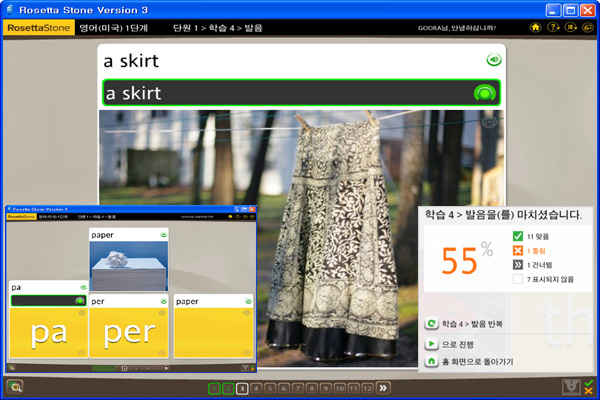Click the inset 'pa' card microphone button
Viewport: 600px width, 400px height.
[x=80, y=301]
